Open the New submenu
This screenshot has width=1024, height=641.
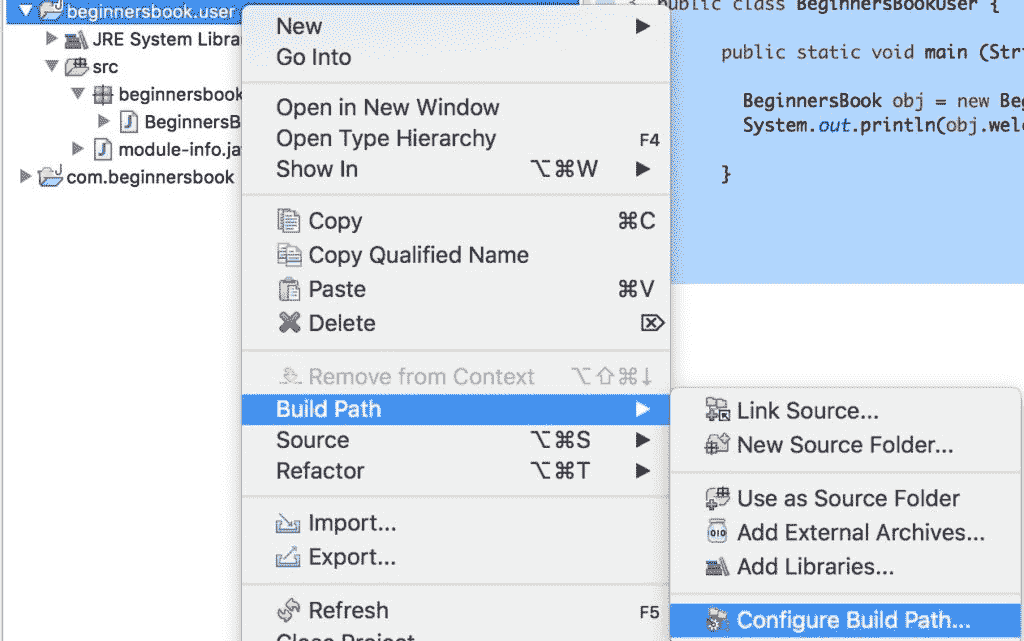300,27
